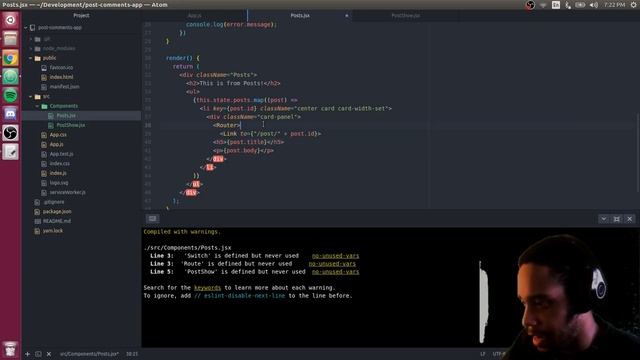Open no-unused-vars link for 'PostShow' warning

(336, 272)
